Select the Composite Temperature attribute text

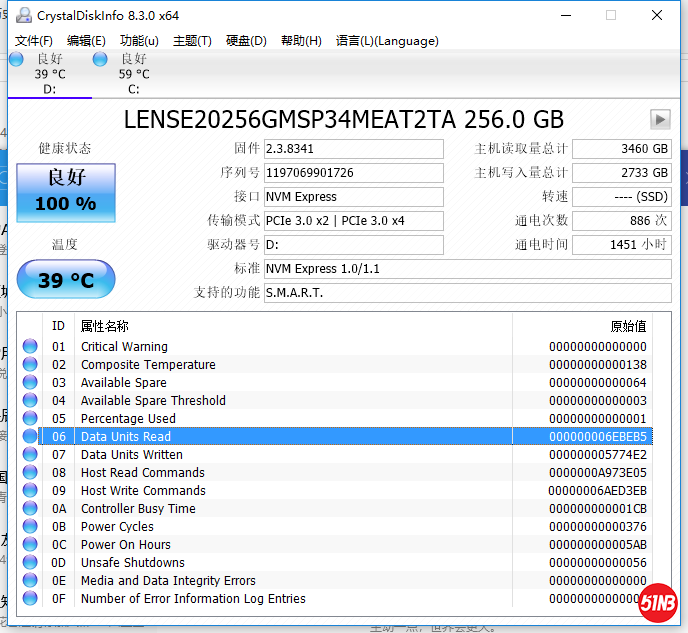point(148,365)
